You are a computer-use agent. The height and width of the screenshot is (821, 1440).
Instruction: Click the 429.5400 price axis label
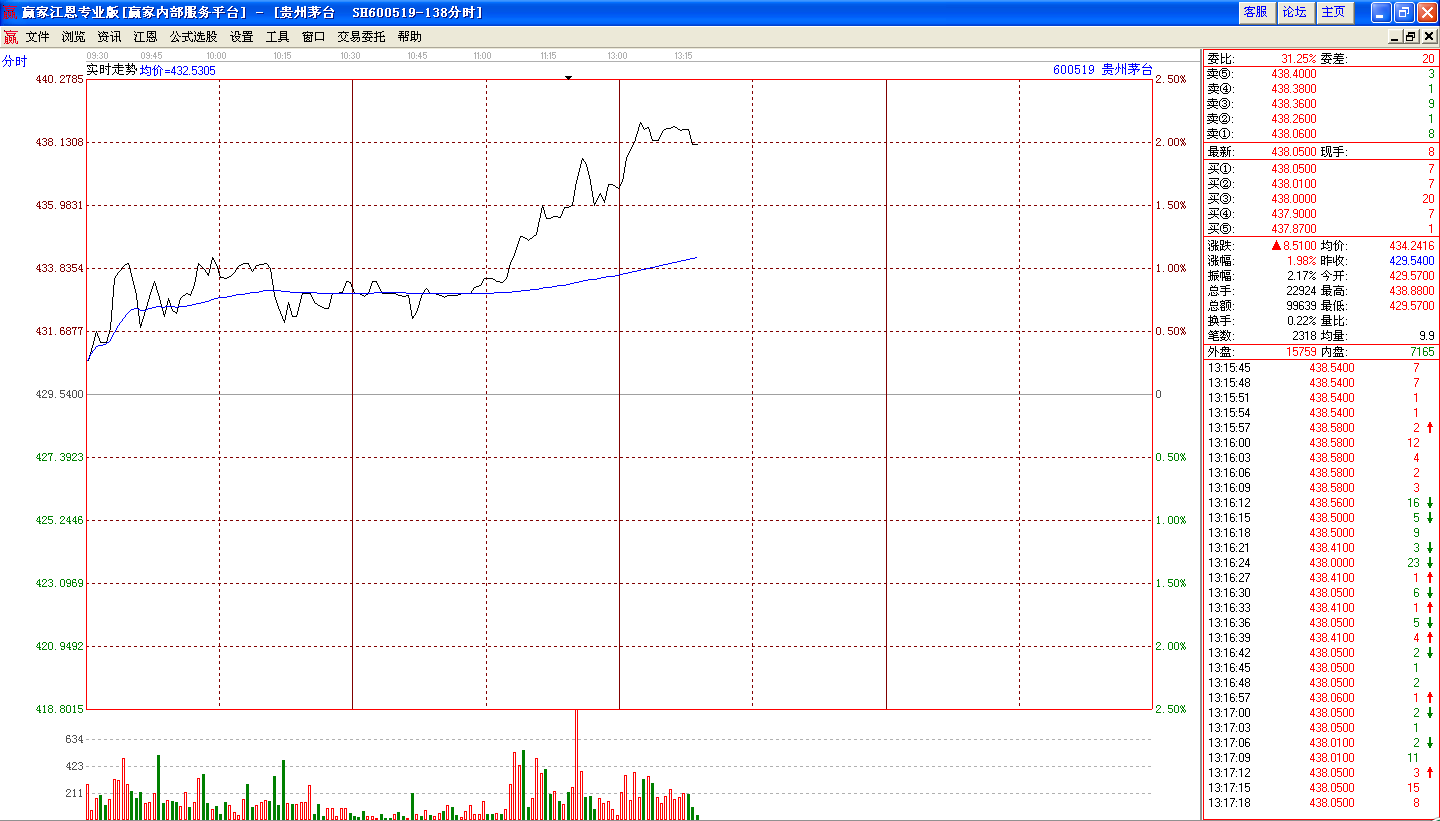(x=60, y=394)
